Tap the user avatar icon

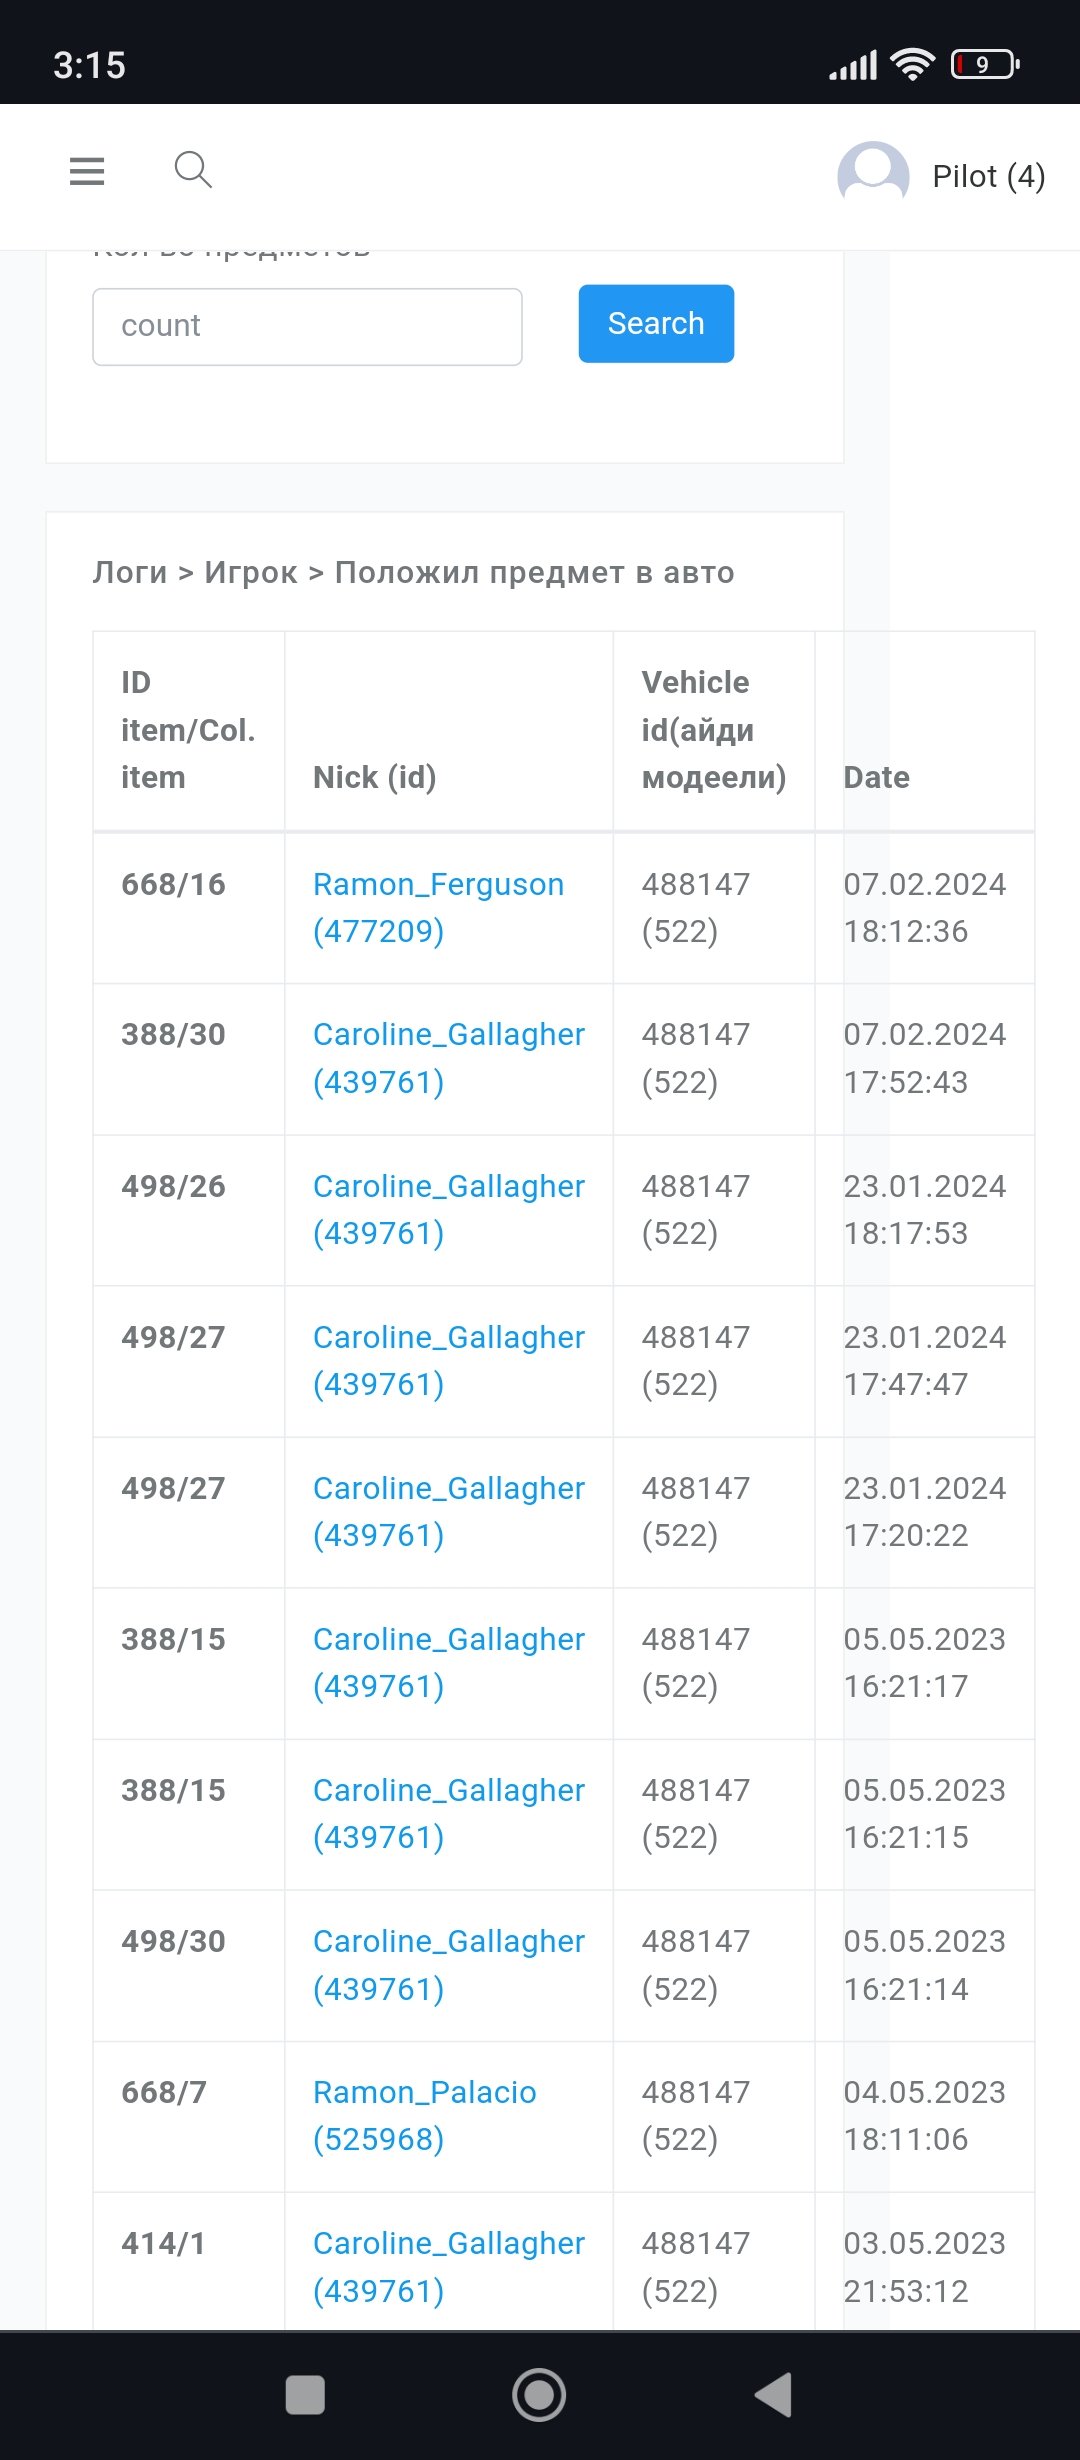click(873, 176)
